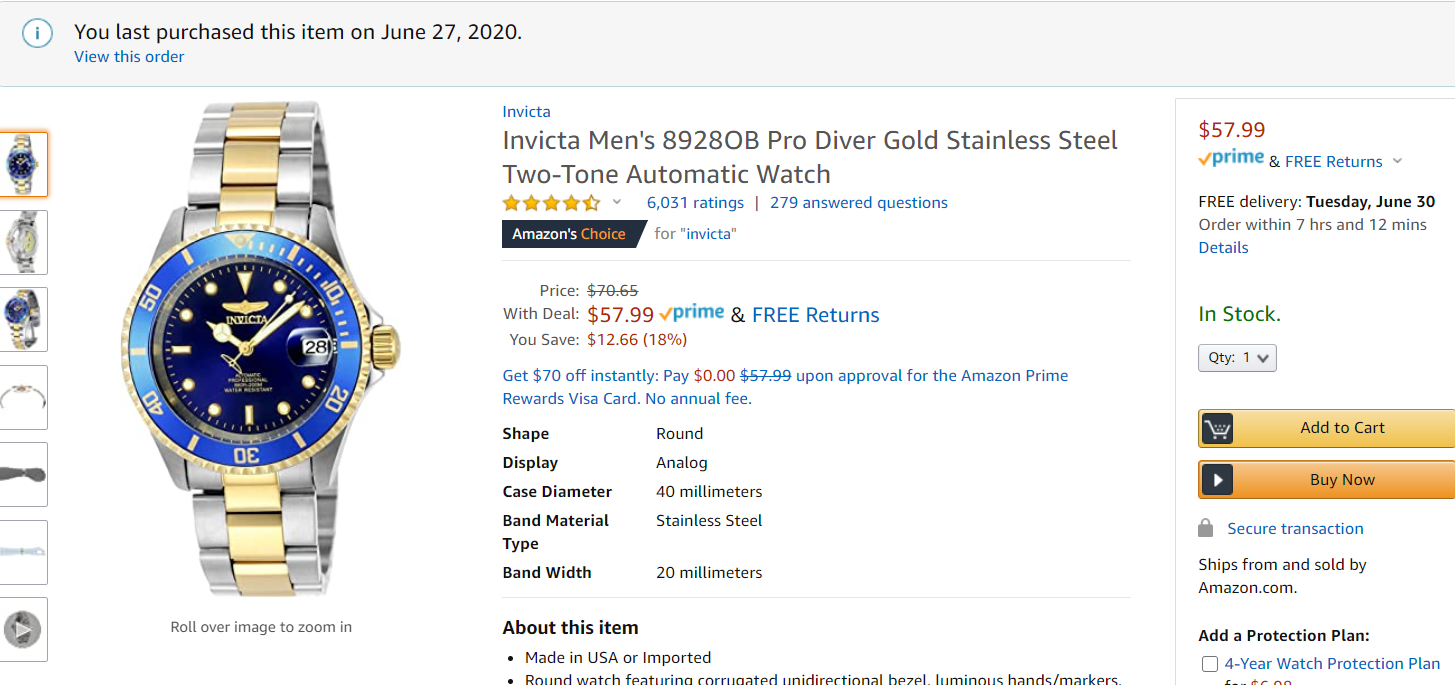This screenshot has height=685, width=1455.
Task: Open the delivery Details link
Action: pos(1223,248)
